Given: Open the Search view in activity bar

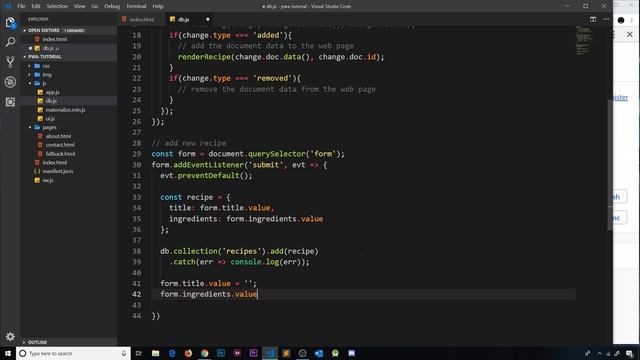Looking at the screenshot, I should (x=10, y=42).
